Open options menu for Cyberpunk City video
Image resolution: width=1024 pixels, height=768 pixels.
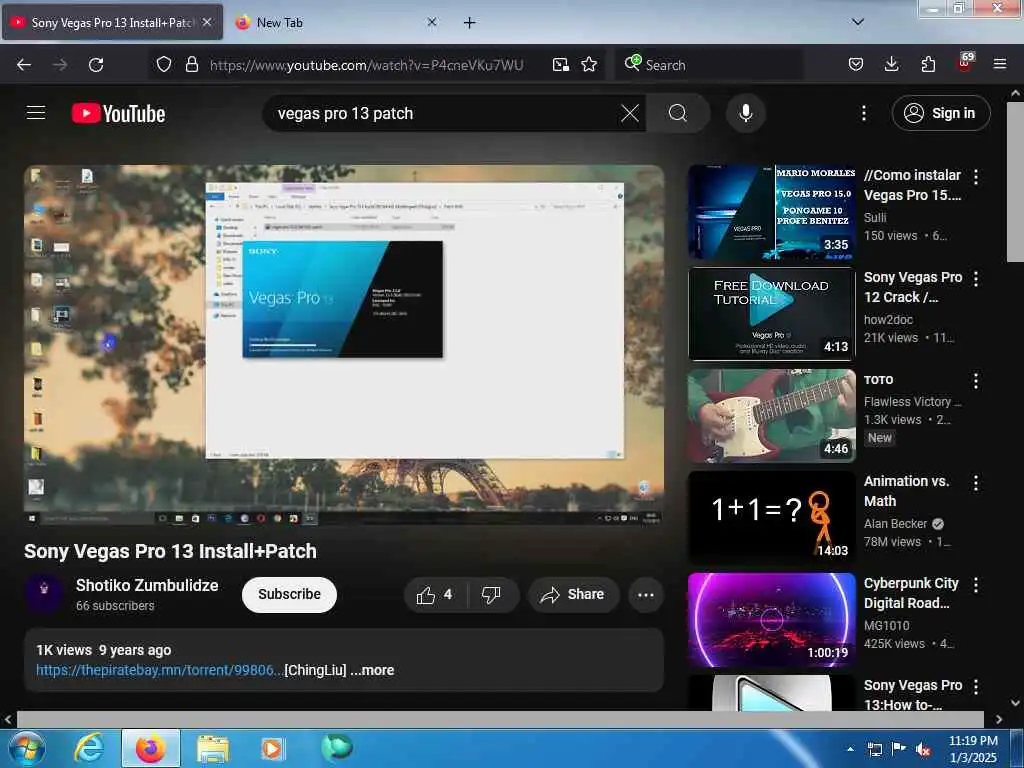[976, 584]
